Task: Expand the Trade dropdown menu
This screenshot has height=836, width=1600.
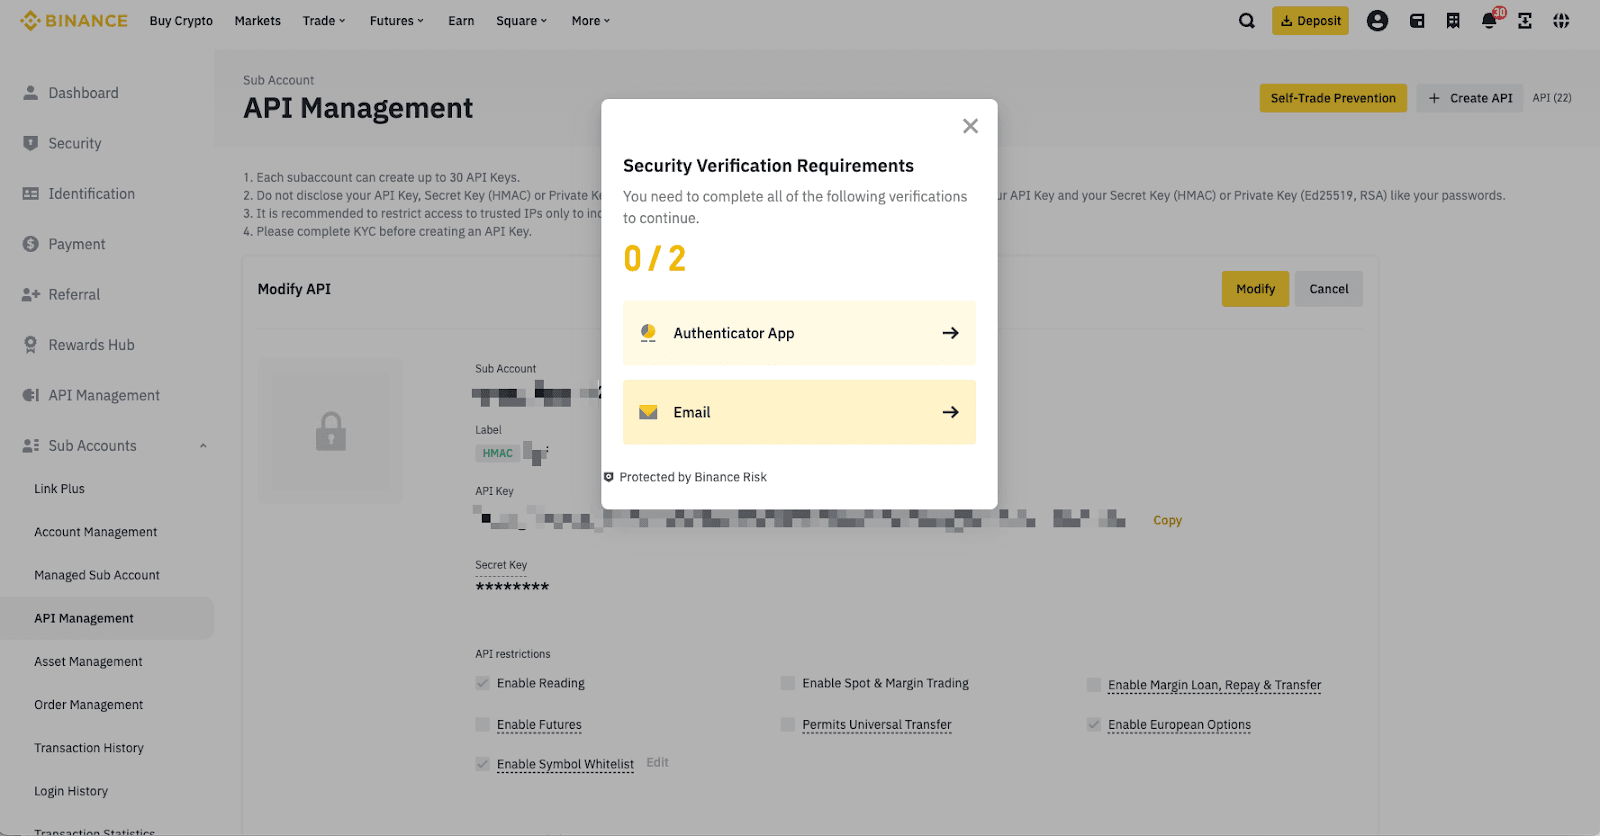Action: point(324,21)
